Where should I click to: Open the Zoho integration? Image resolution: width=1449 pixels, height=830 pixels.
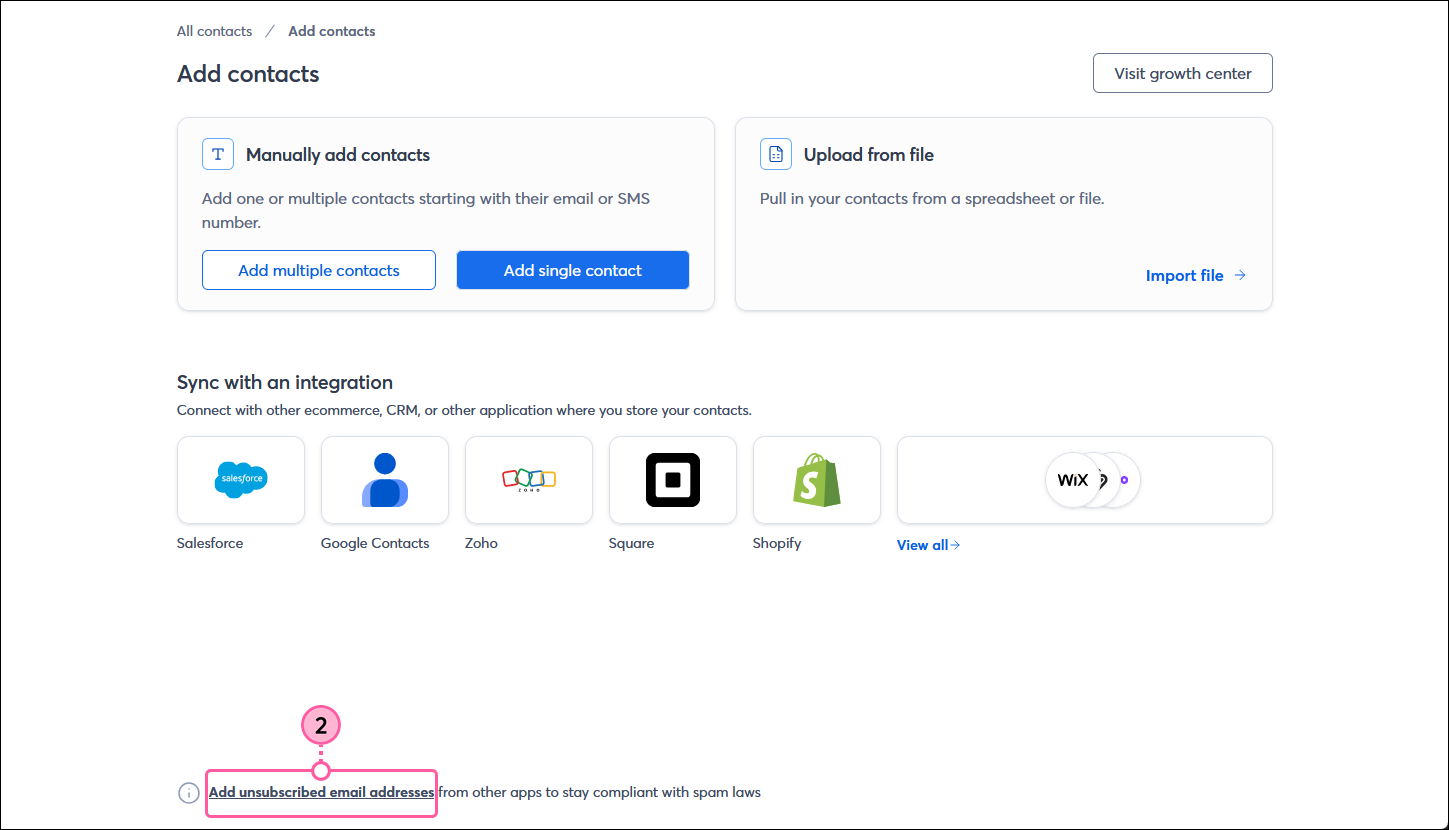[528, 479]
